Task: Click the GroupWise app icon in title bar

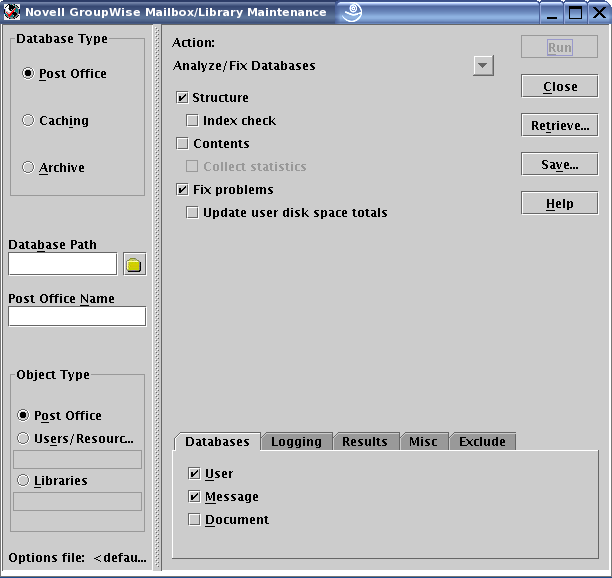Action: click(x=12, y=12)
